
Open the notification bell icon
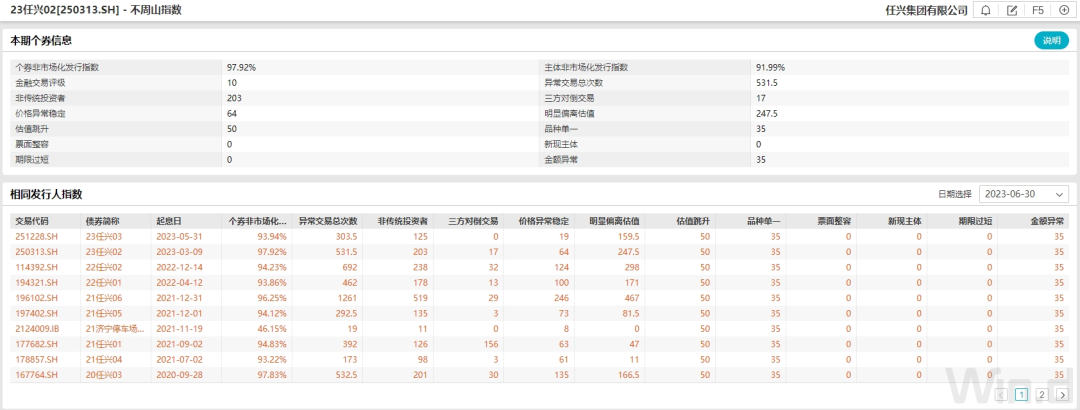click(x=986, y=10)
